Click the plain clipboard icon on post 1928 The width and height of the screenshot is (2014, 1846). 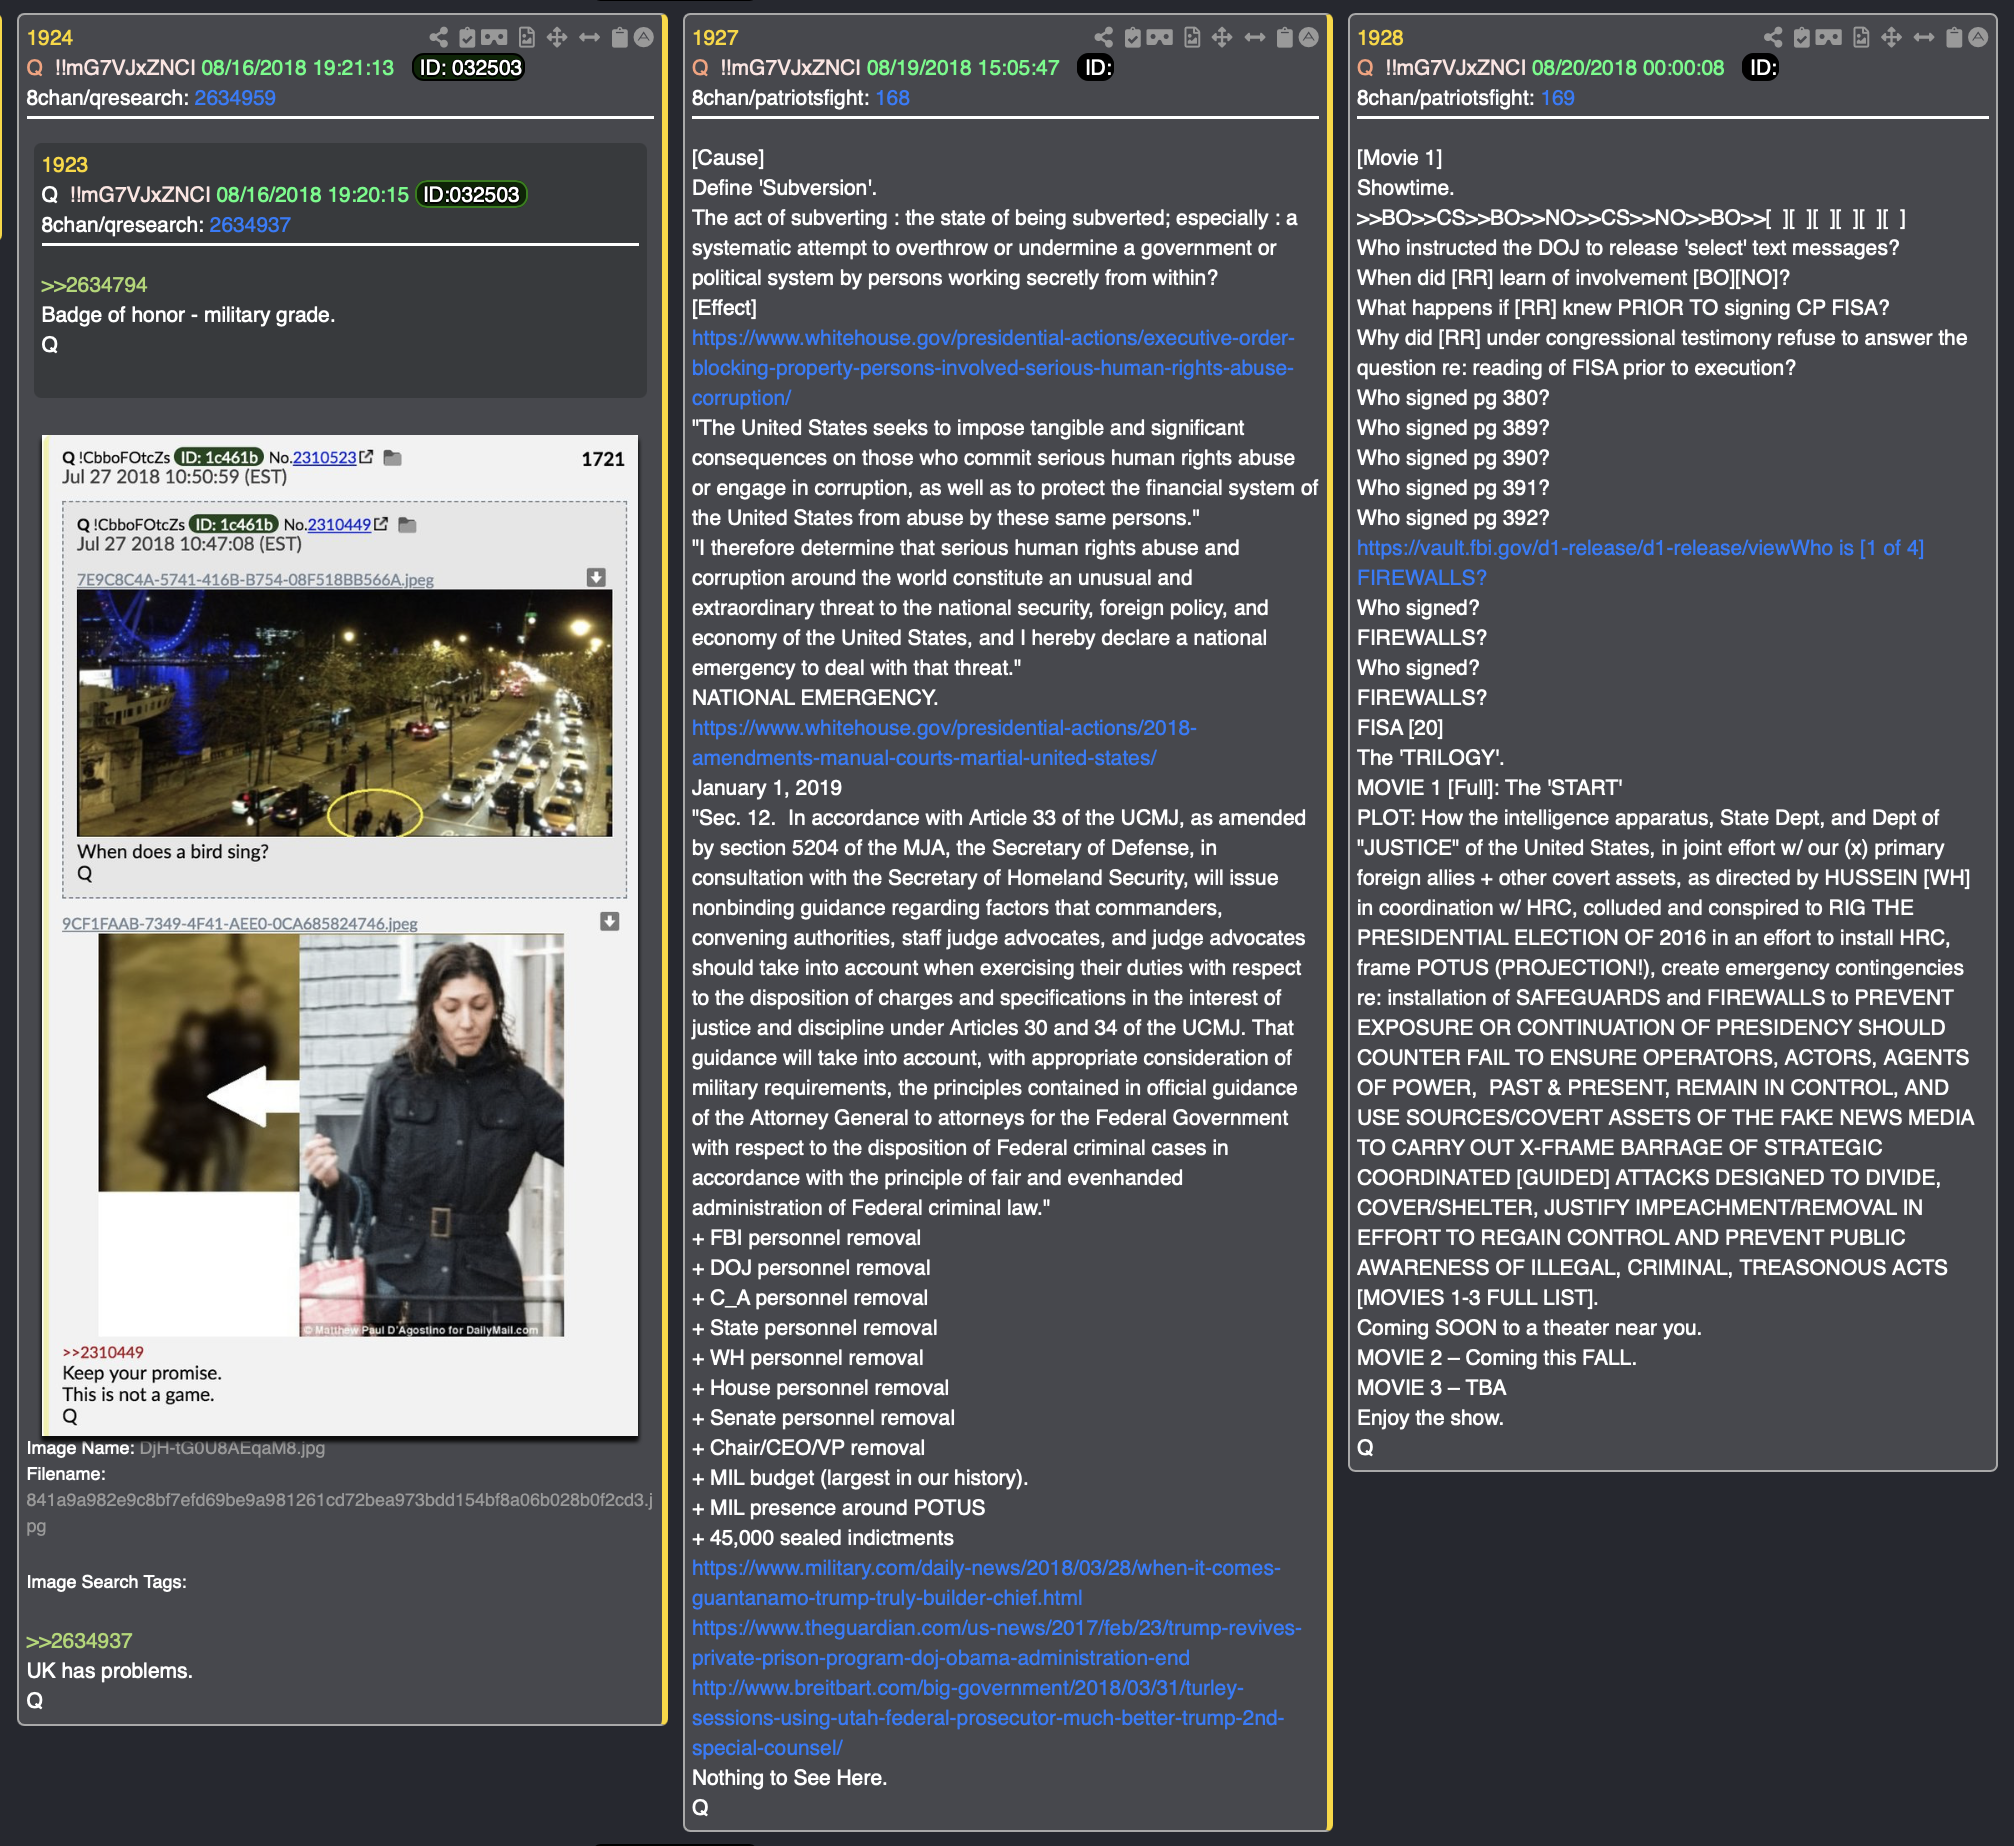click(x=1954, y=38)
